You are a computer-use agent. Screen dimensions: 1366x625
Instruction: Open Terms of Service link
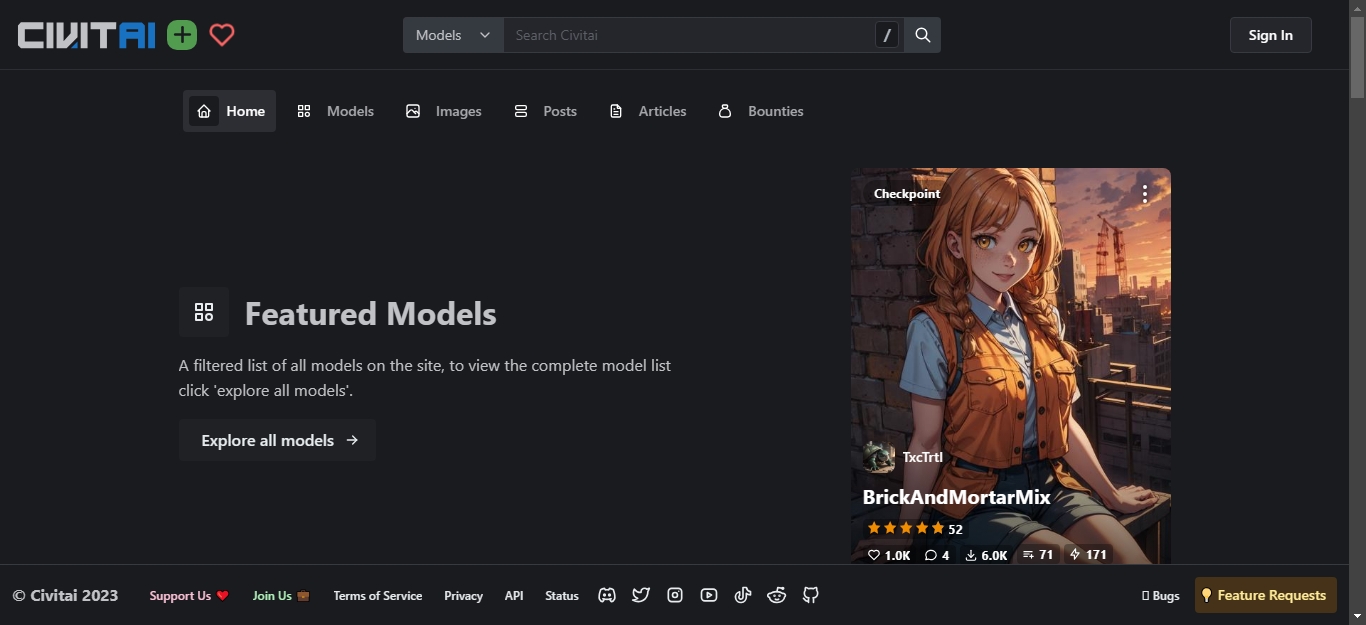point(377,595)
